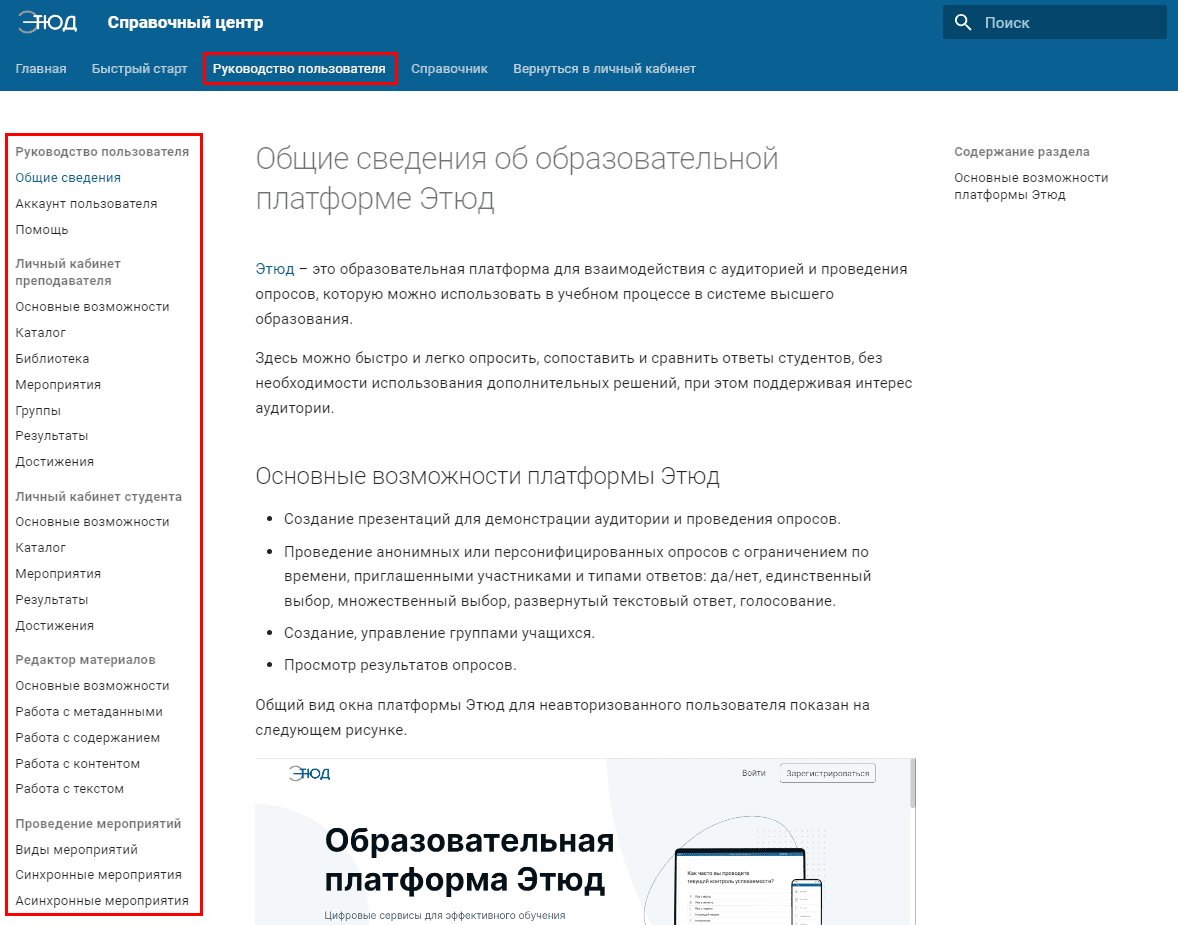
Task: Open Работа с содержанием sidebar link
Action: pos(87,737)
